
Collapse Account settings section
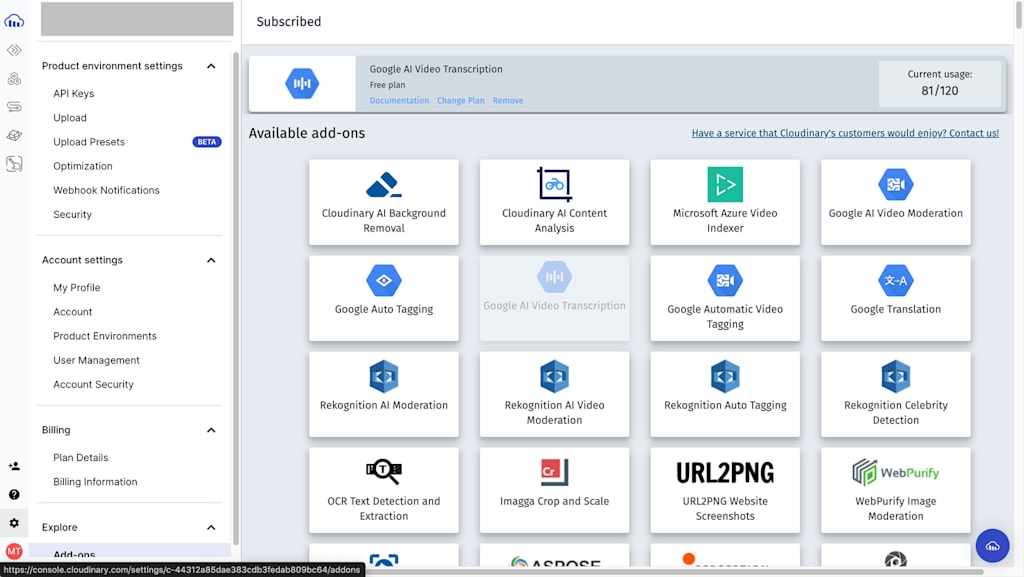click(x=211, y=260)
